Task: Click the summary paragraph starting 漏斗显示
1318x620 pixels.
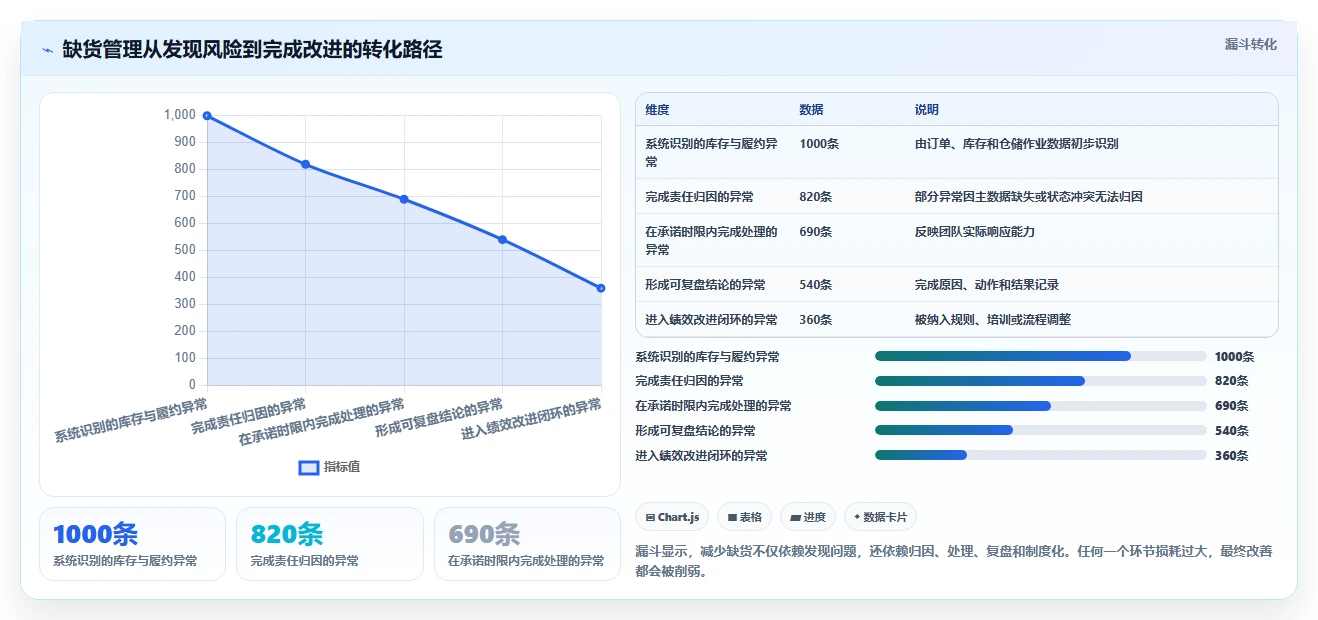Action: point(954,562)
